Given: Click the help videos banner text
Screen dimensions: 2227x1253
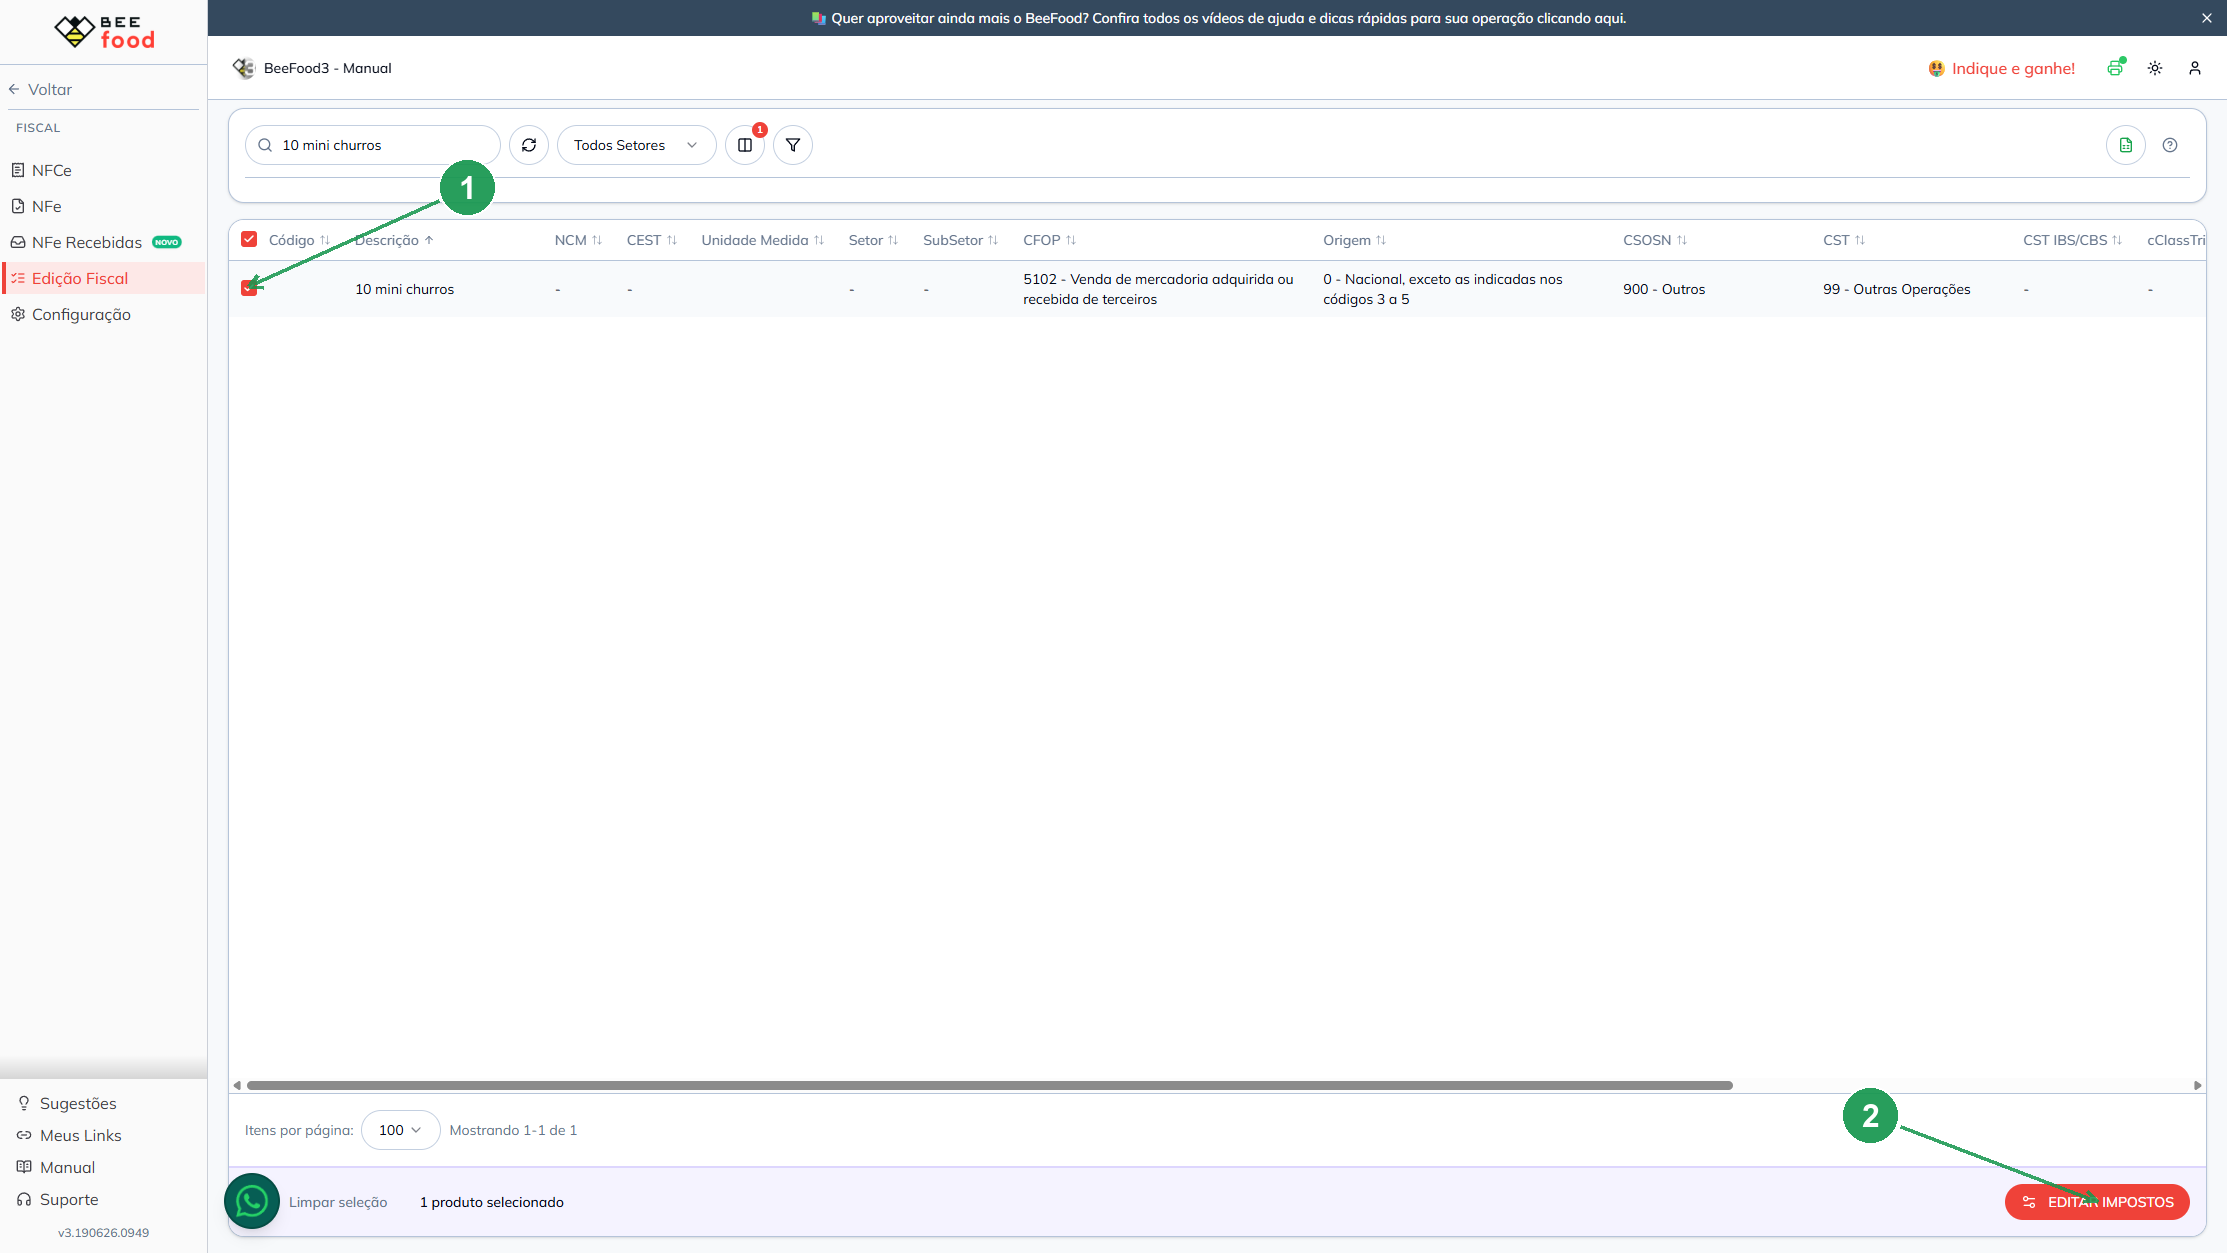Looking at the screenshot, I should [1218, 18].
